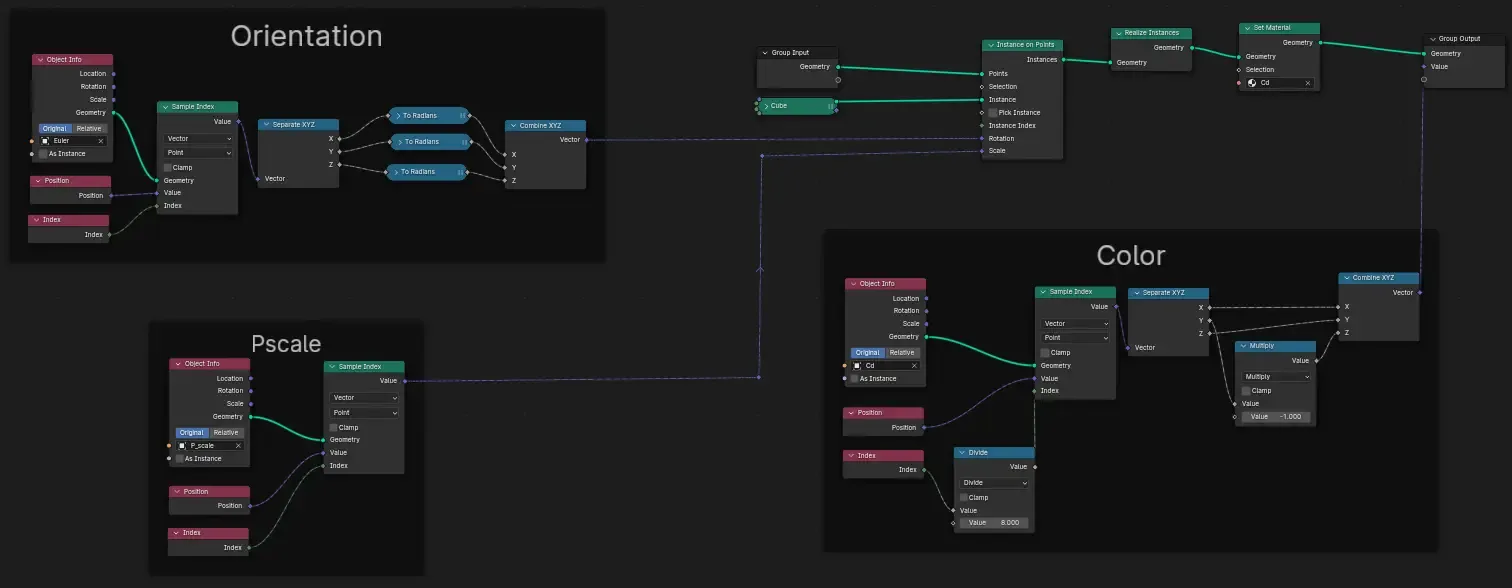Open the Multiply operation dropdown
This screenshot has width=1512, height=588.
[1275, 377]
